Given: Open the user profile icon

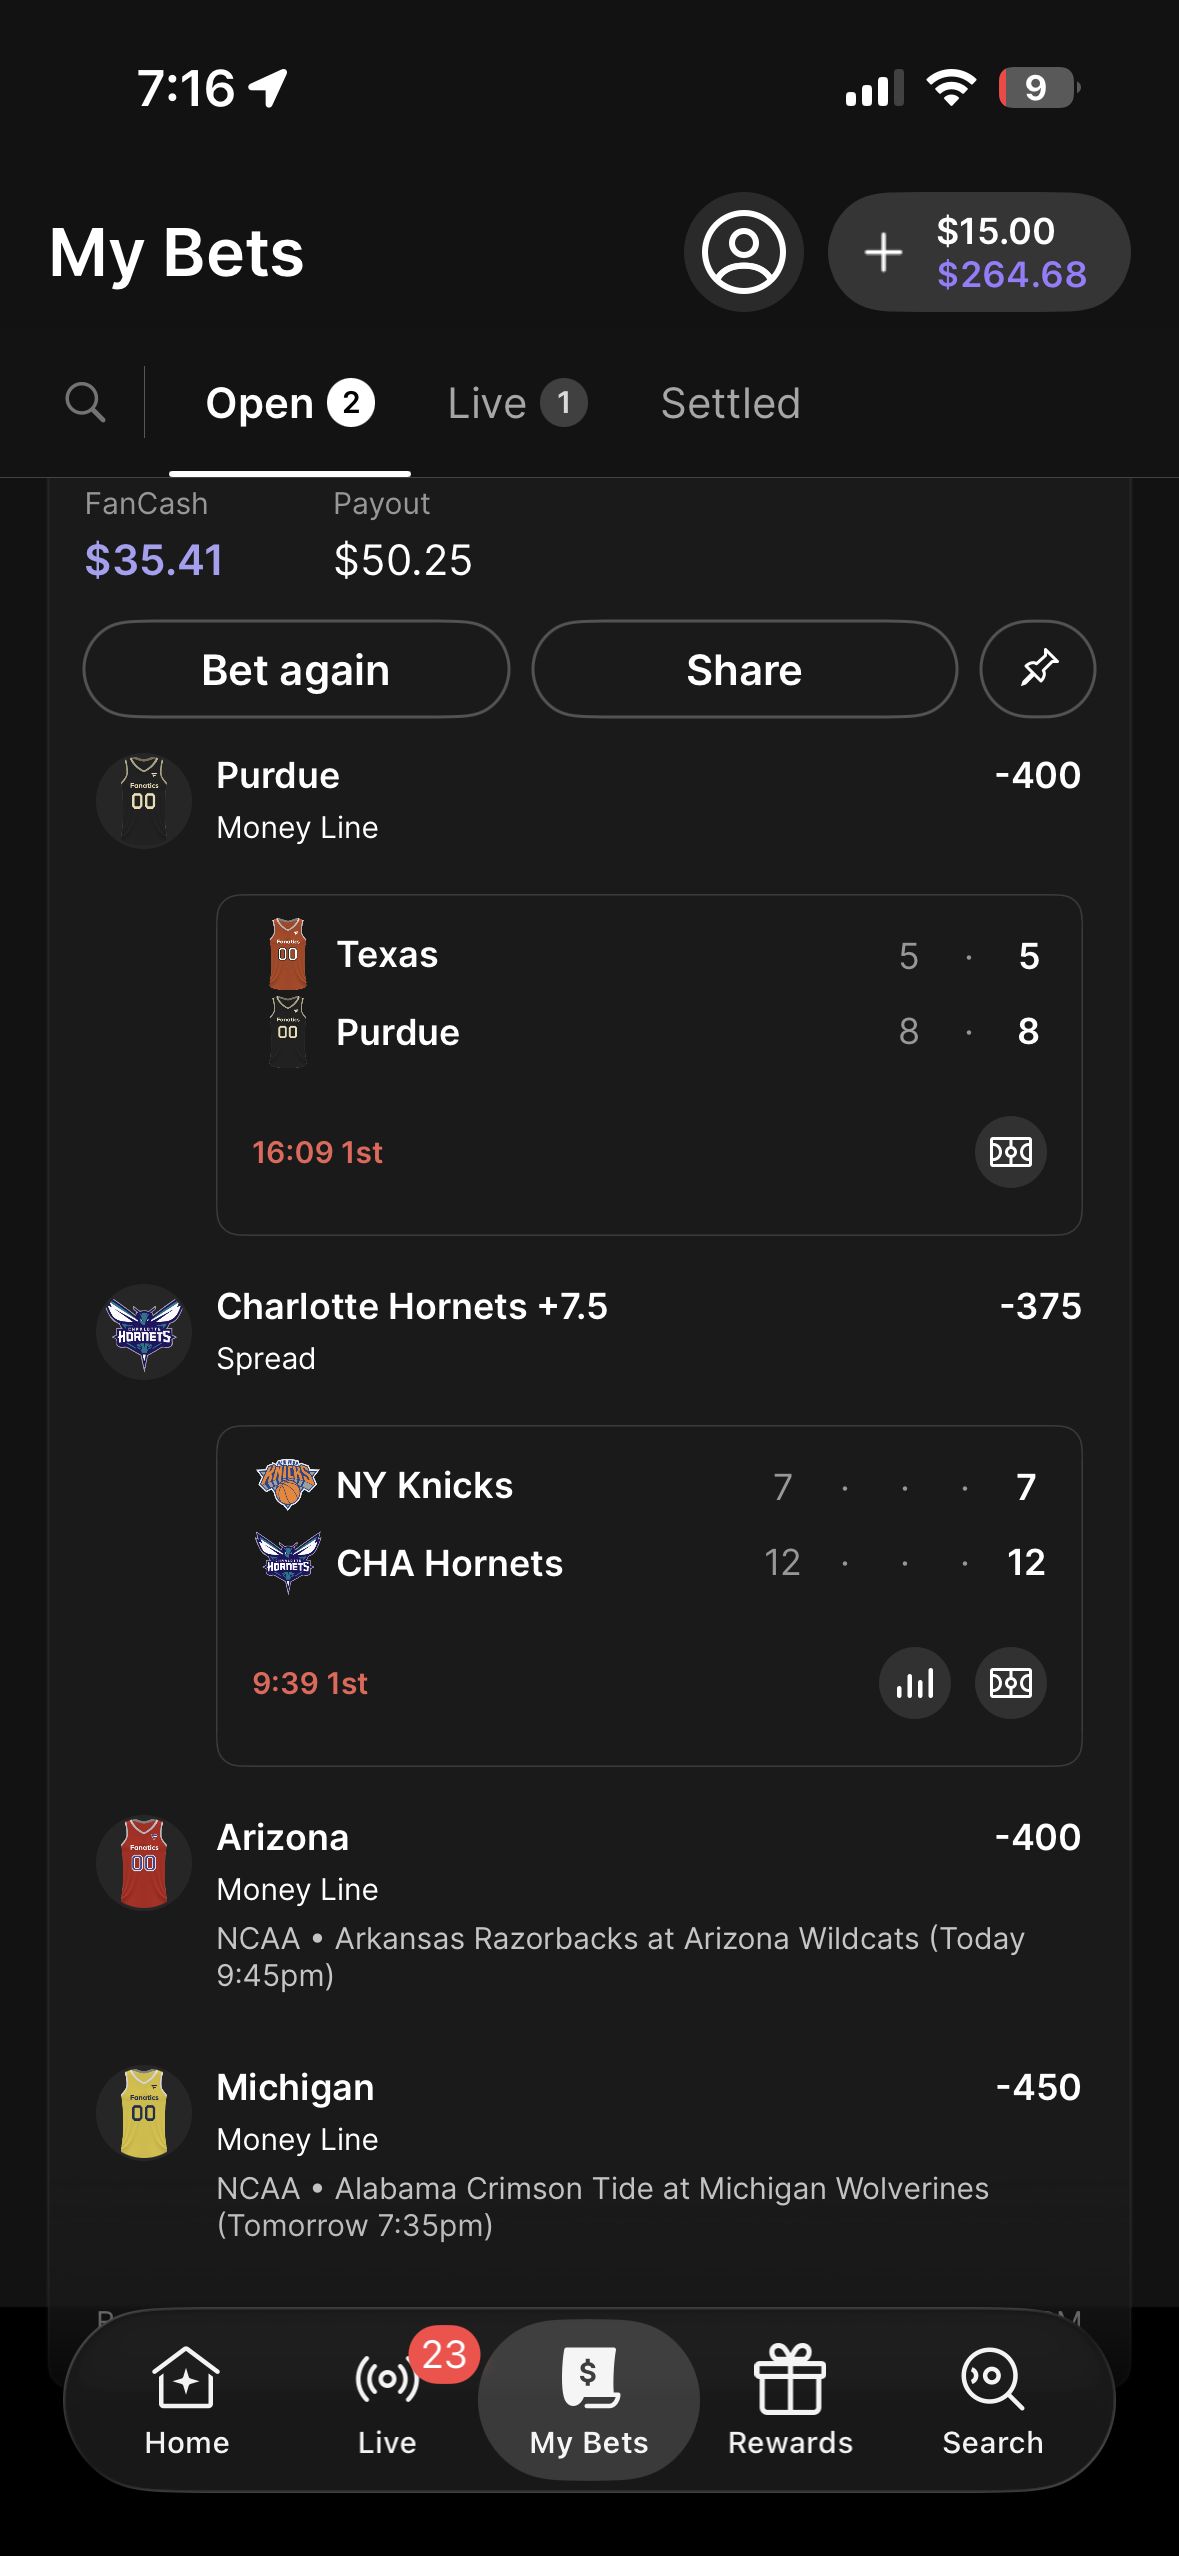Looking at the screenshot, I should (743, 252).
